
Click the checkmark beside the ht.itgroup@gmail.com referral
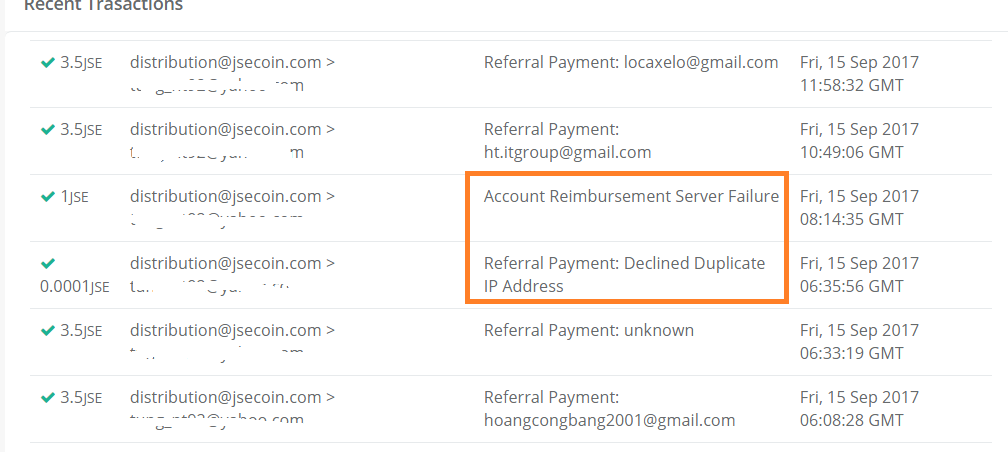click(48, 130)
